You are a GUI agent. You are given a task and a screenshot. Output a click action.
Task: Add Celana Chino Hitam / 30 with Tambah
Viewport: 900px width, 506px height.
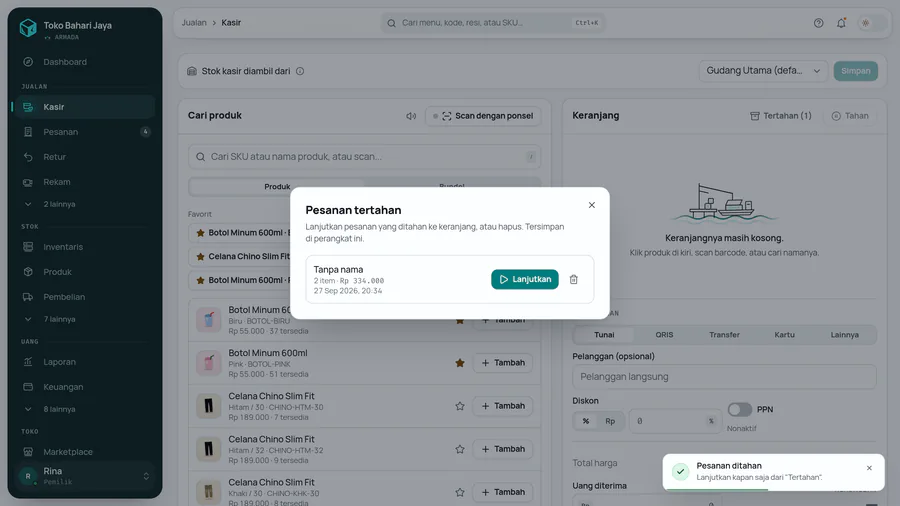pyautogui.click(x=503, y=406)
